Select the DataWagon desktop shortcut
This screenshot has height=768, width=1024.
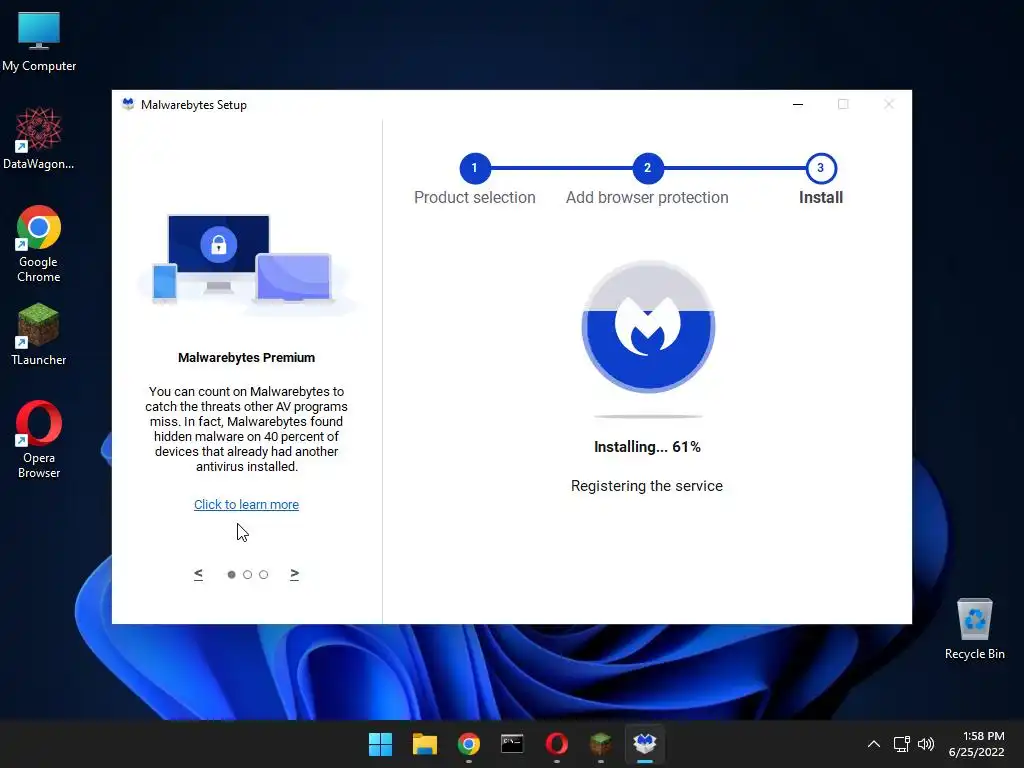point(39,138)
